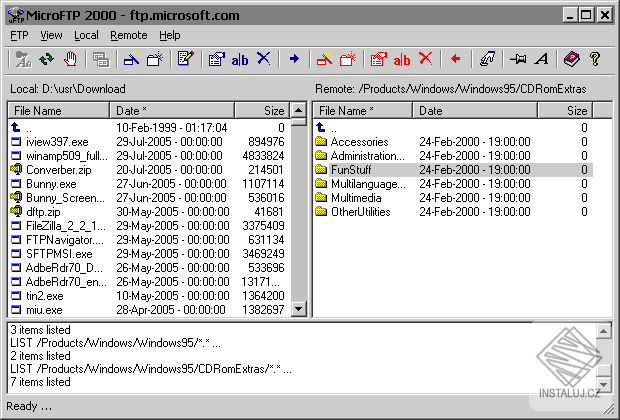Open the Local menu
Image resolution: width=620 pixels, height=420 pixels.
pos(86,35)
